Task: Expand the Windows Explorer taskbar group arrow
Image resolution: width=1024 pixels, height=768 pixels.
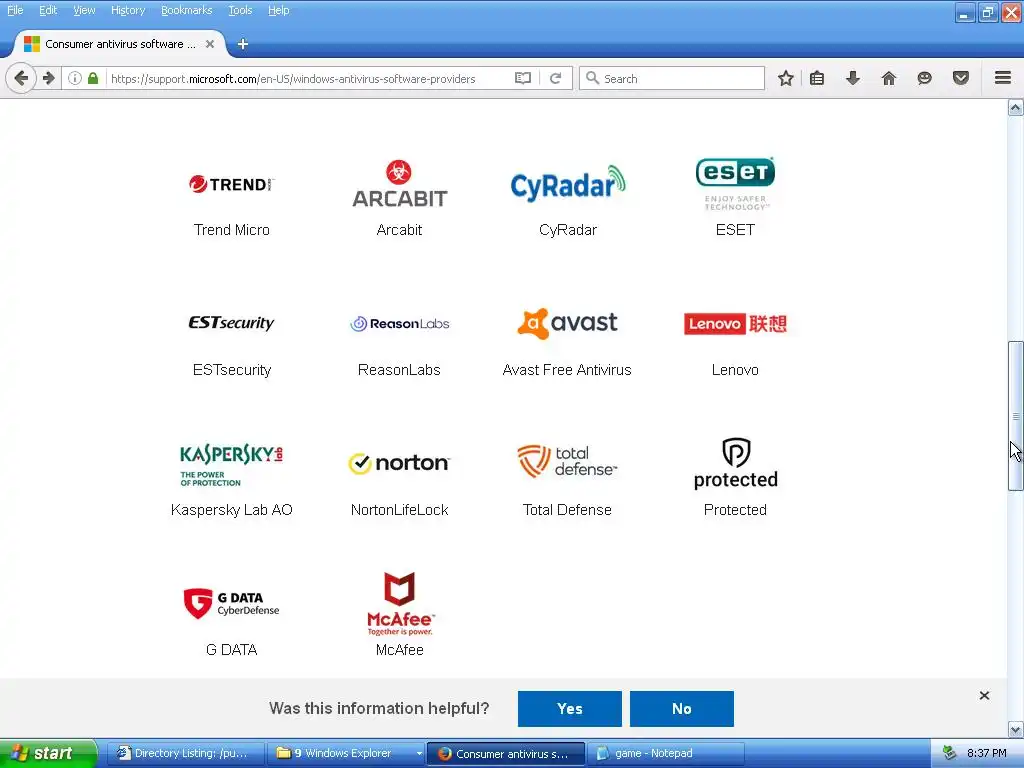Action: (419, 754)
